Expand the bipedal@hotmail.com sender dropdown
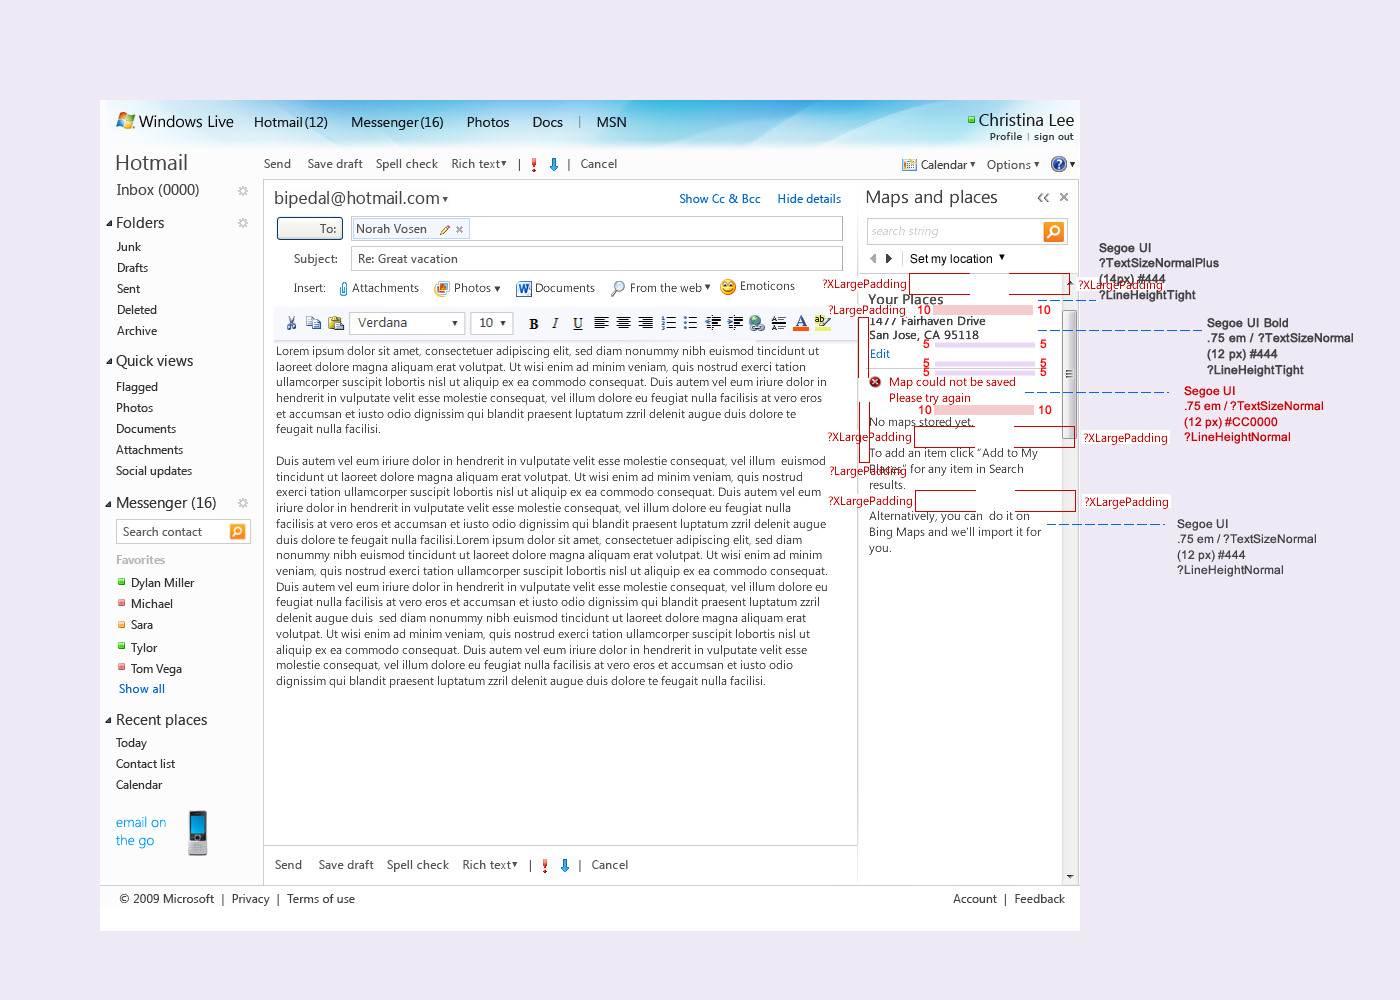This screenshot has height=1000, width=1400. (x=445, y=200)
